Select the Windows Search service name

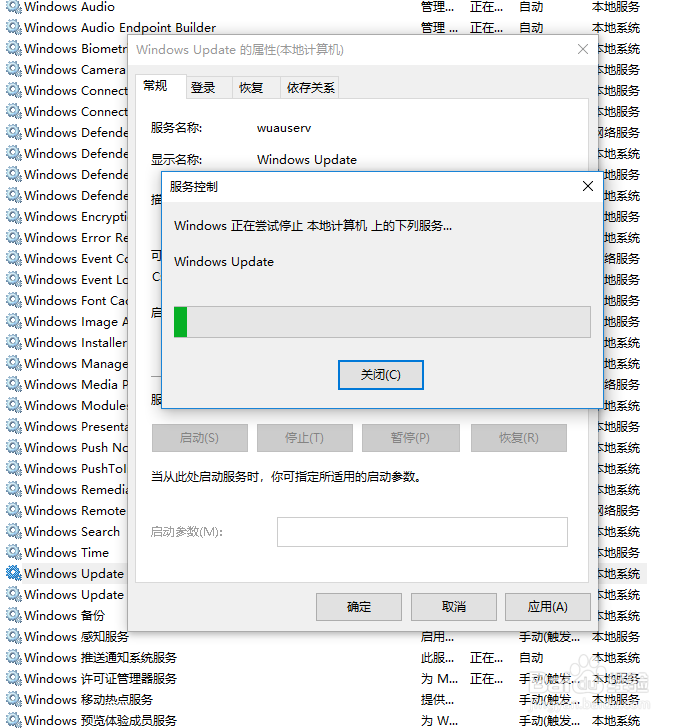(72, 531)
